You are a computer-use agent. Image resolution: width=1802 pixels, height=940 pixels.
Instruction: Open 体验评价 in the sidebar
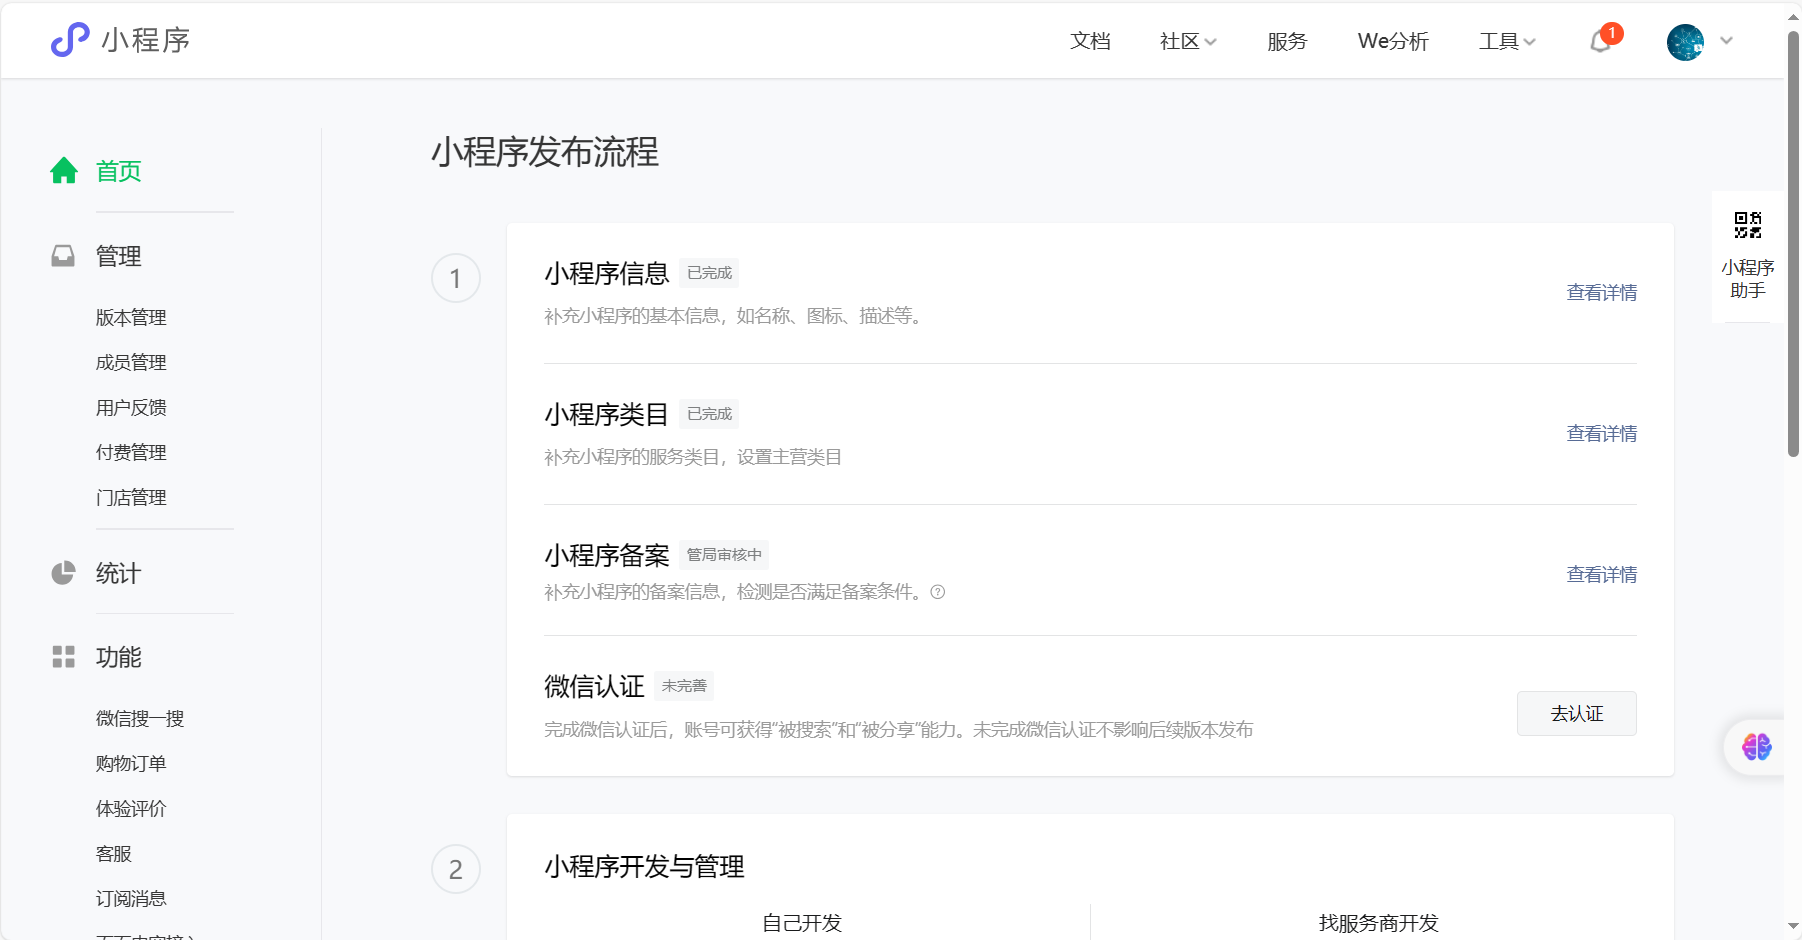click(131, 809)
